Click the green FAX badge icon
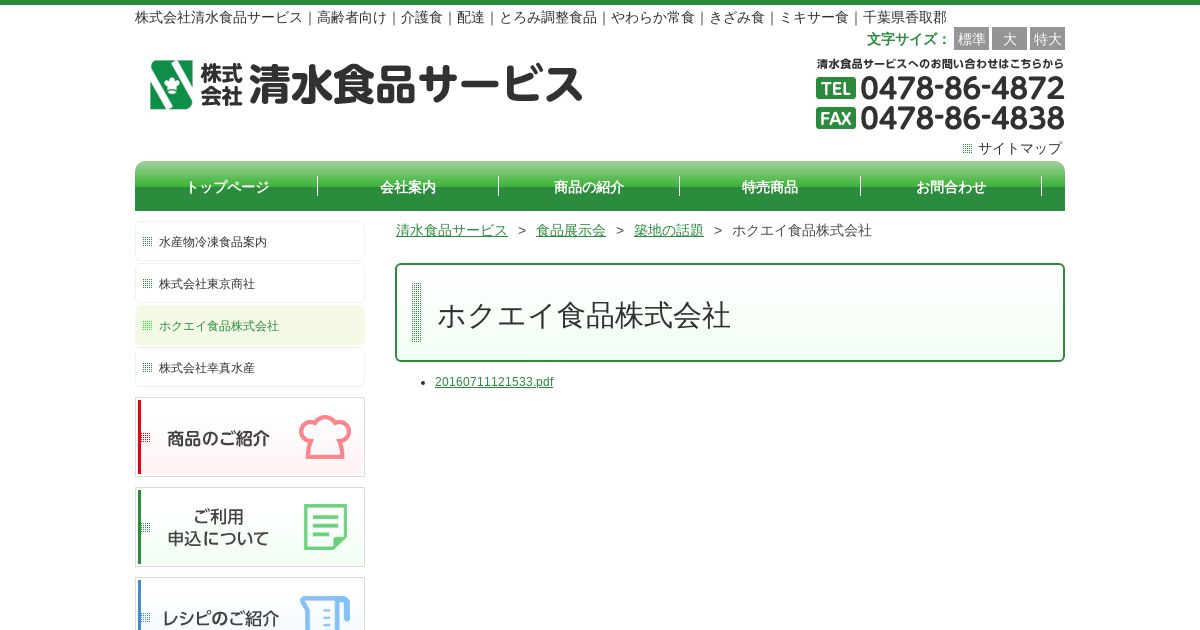This screenshot has height=630, width=1200. pyautogui.click(x=836, y=118)
